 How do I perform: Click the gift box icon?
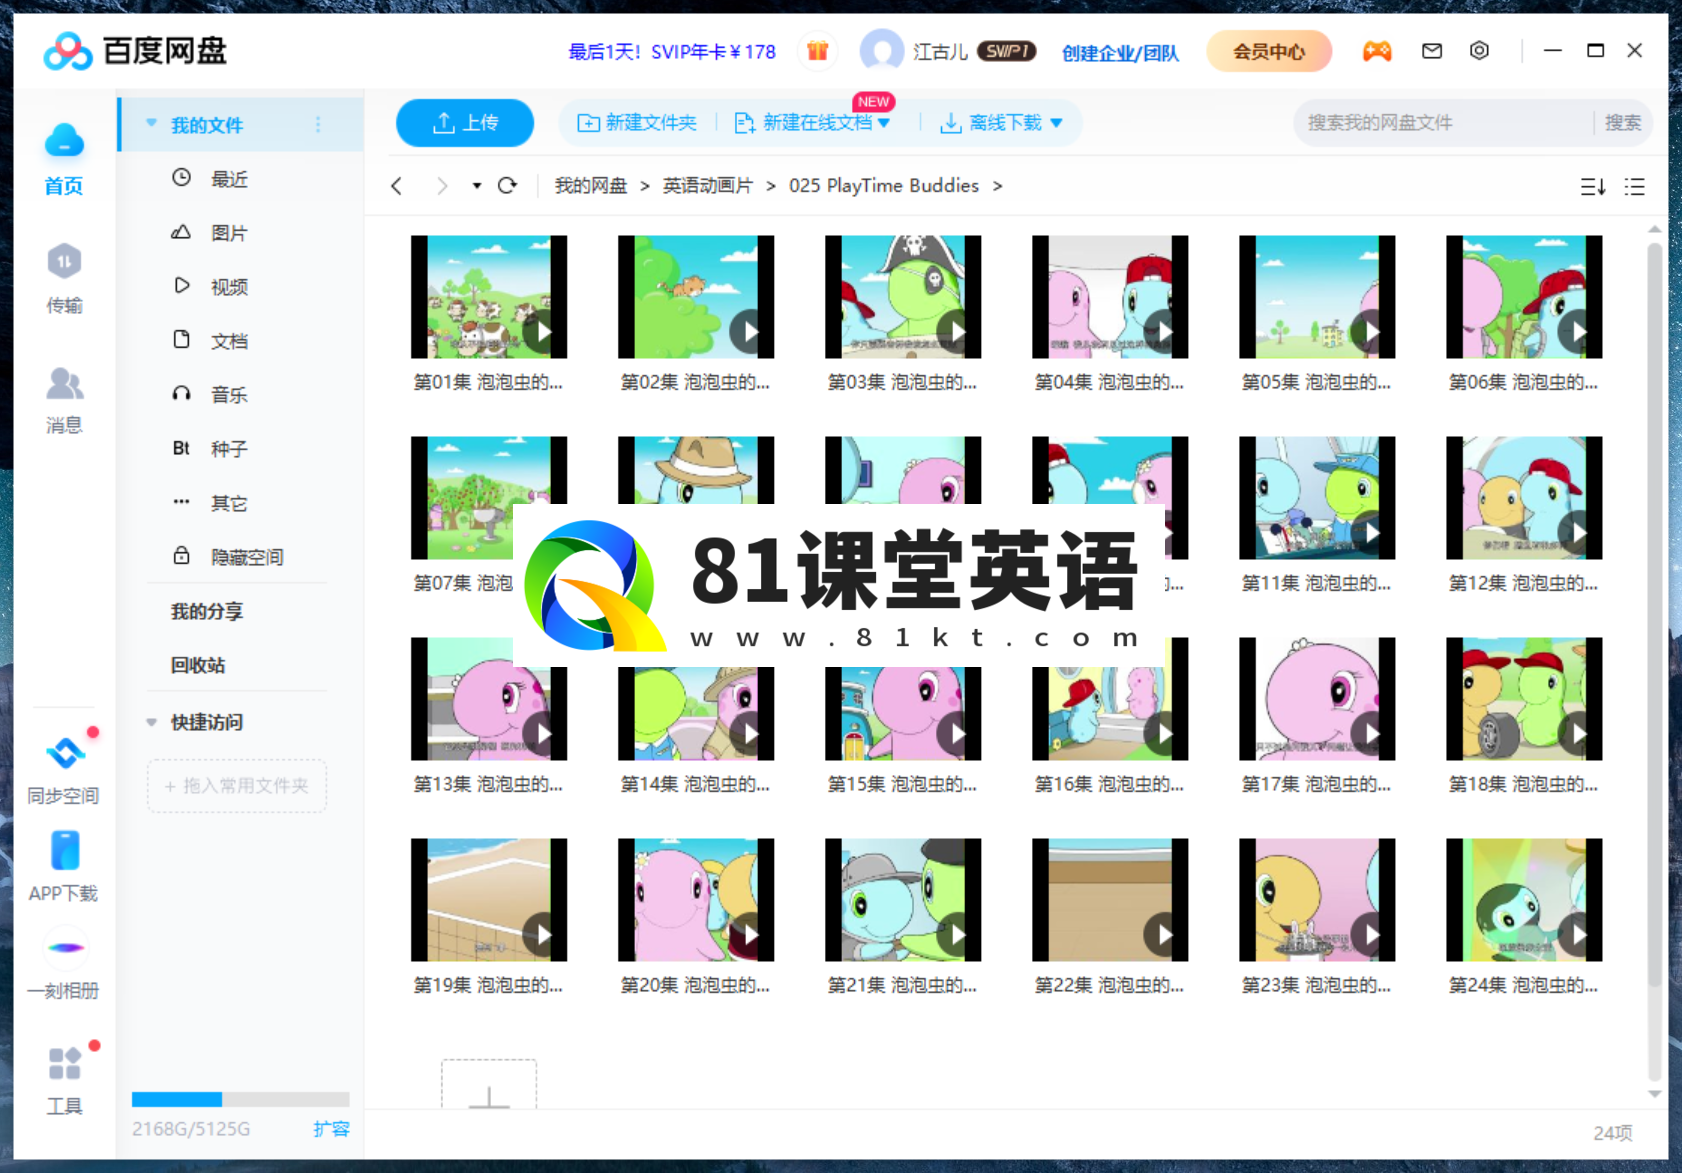[817, 51]
